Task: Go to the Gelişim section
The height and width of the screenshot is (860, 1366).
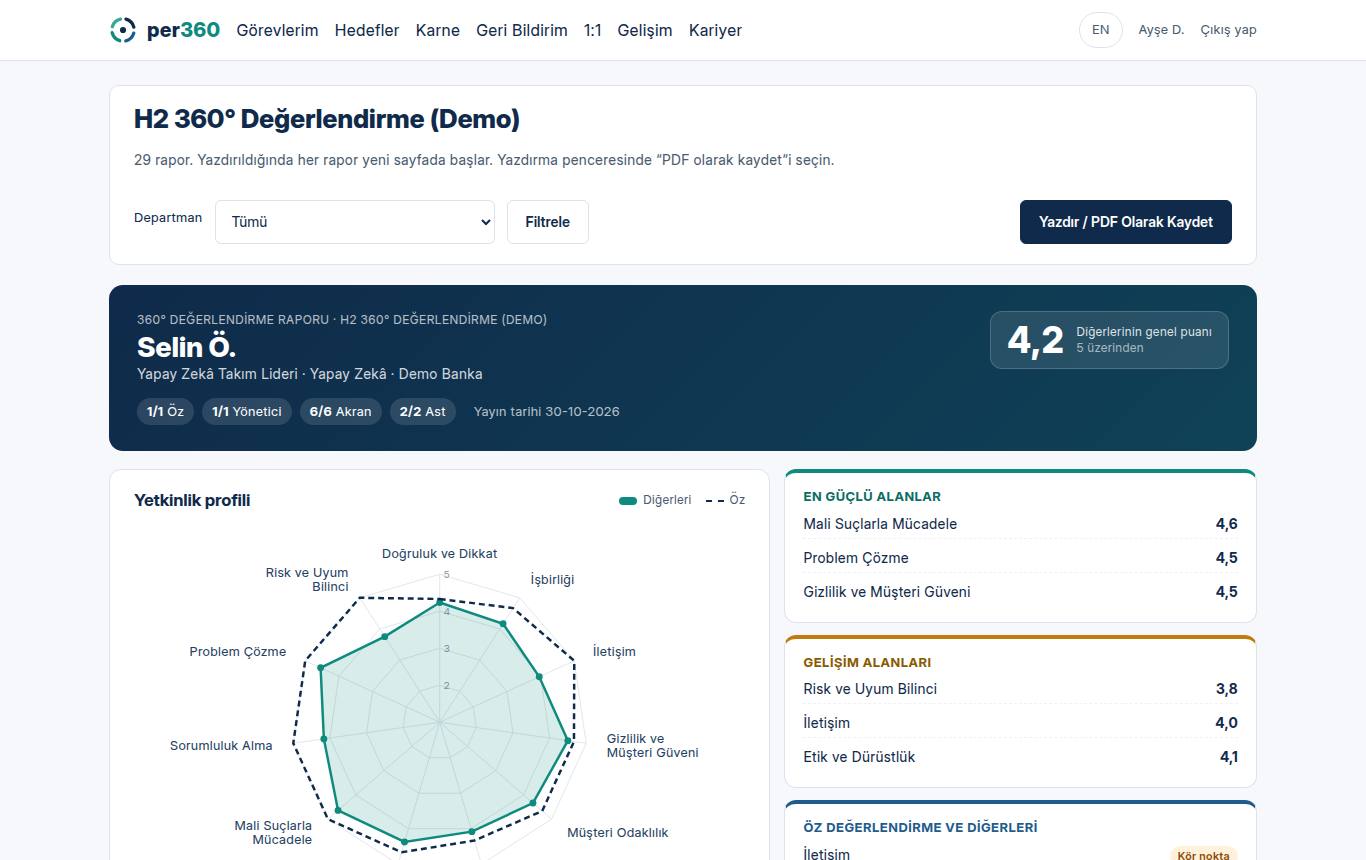Action: [645, 30]
